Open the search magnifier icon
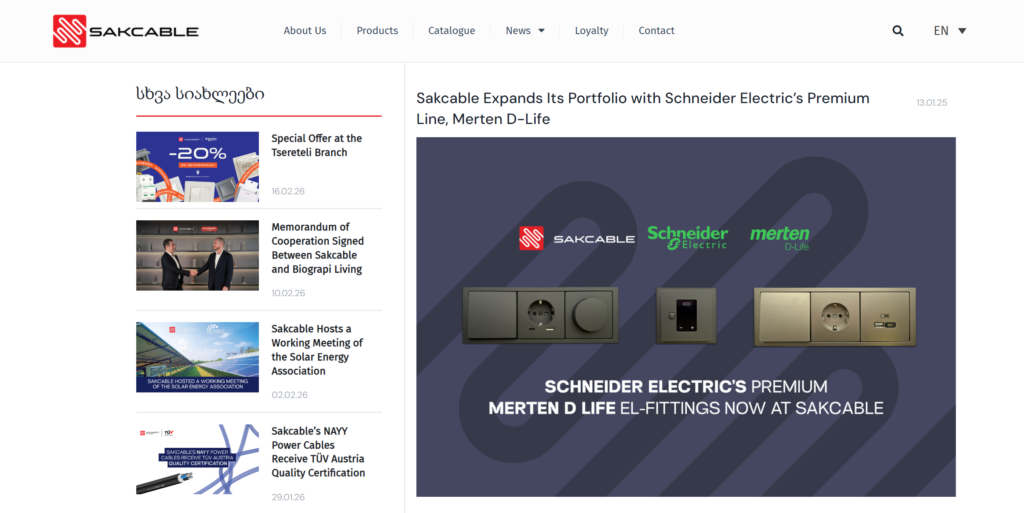The height and width of the screenshot is (513, 1024). coord(898,31)
